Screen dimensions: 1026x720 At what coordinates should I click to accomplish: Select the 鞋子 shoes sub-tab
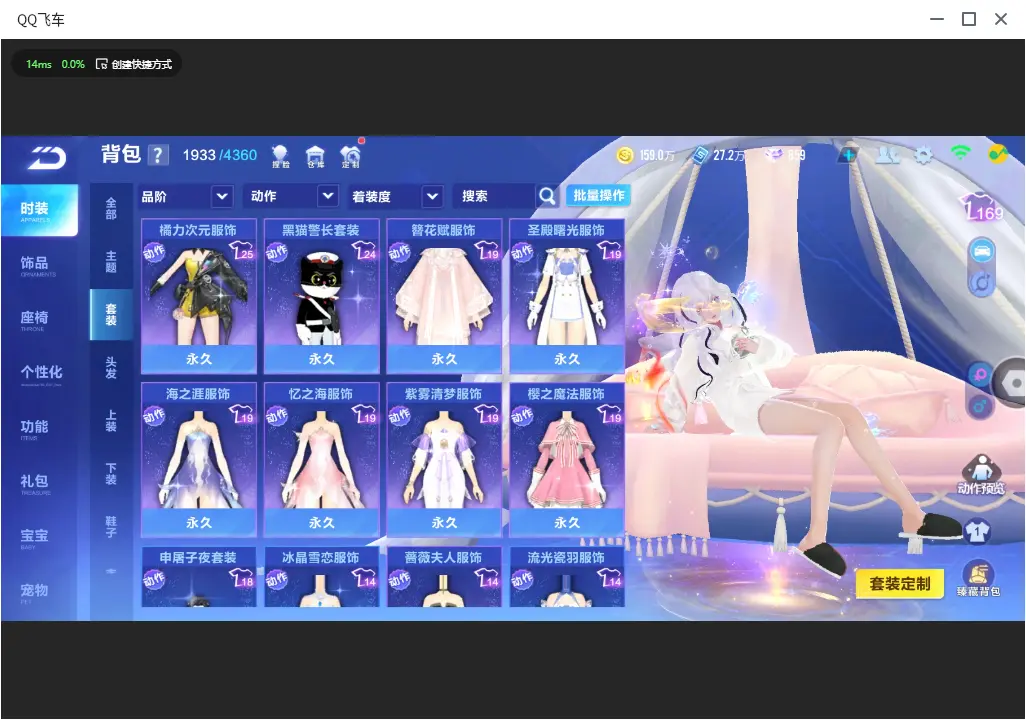pos(111,527)
